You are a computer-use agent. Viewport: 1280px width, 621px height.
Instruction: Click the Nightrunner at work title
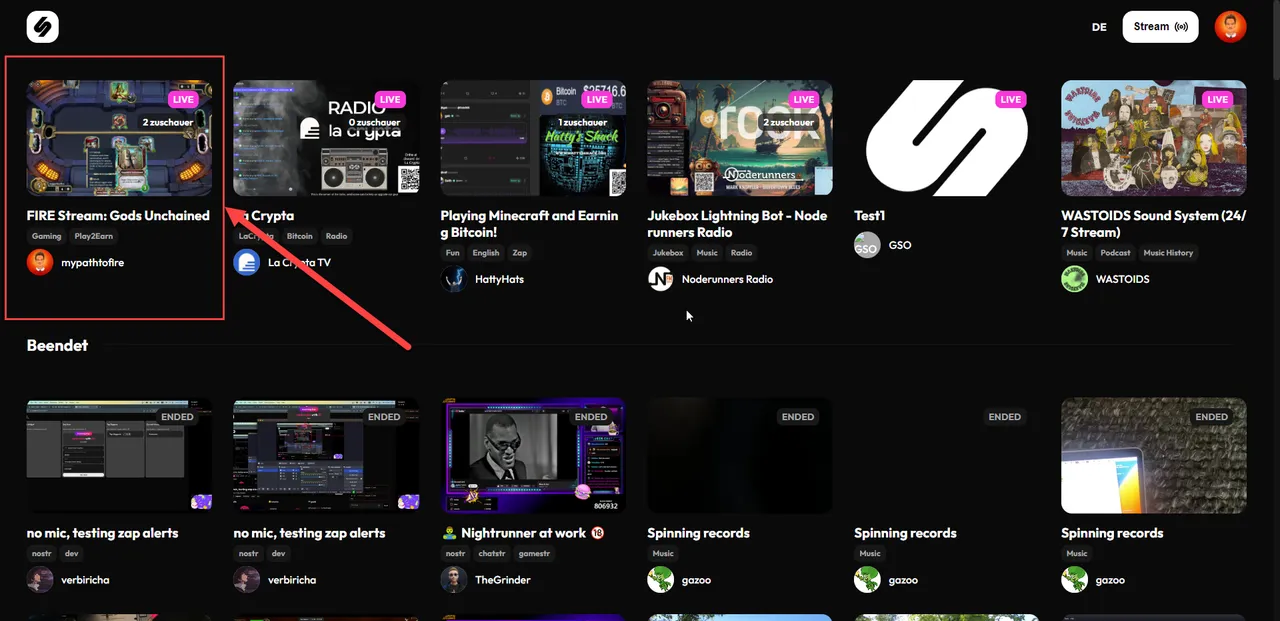point(523,533)
